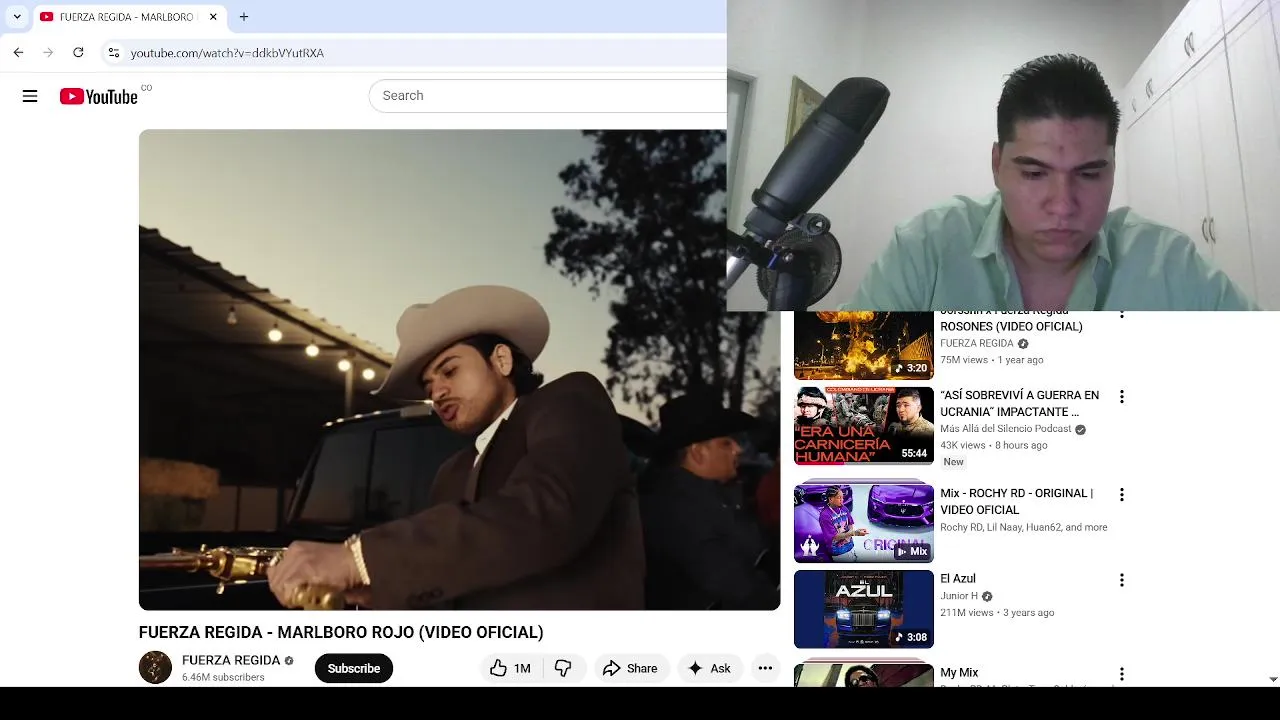Open options menu for Ucrania podcast video
Screen dimensions: 1280x720
point(1121,397)
